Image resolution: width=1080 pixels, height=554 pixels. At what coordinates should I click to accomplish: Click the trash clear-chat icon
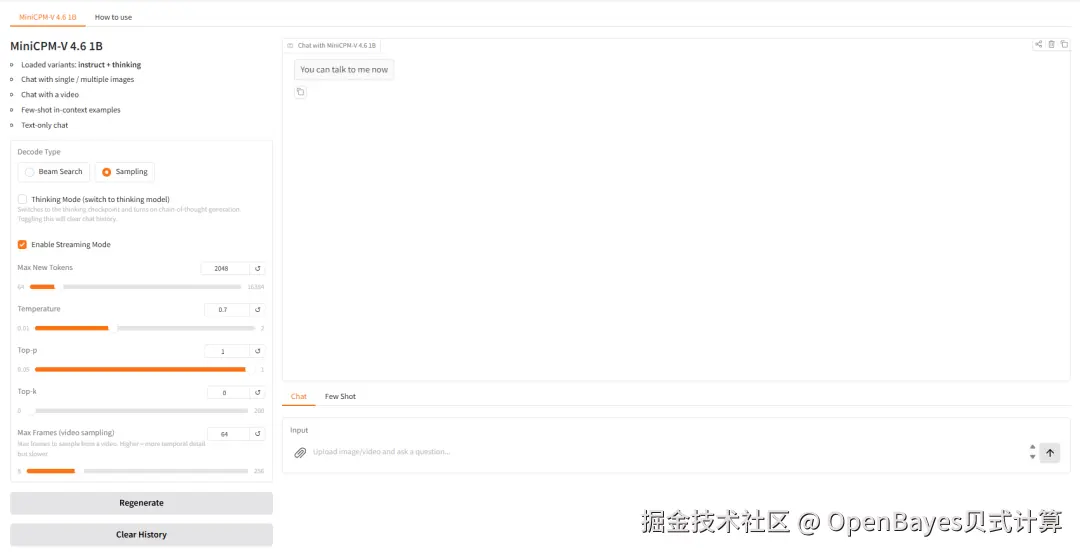[1051, 44]
